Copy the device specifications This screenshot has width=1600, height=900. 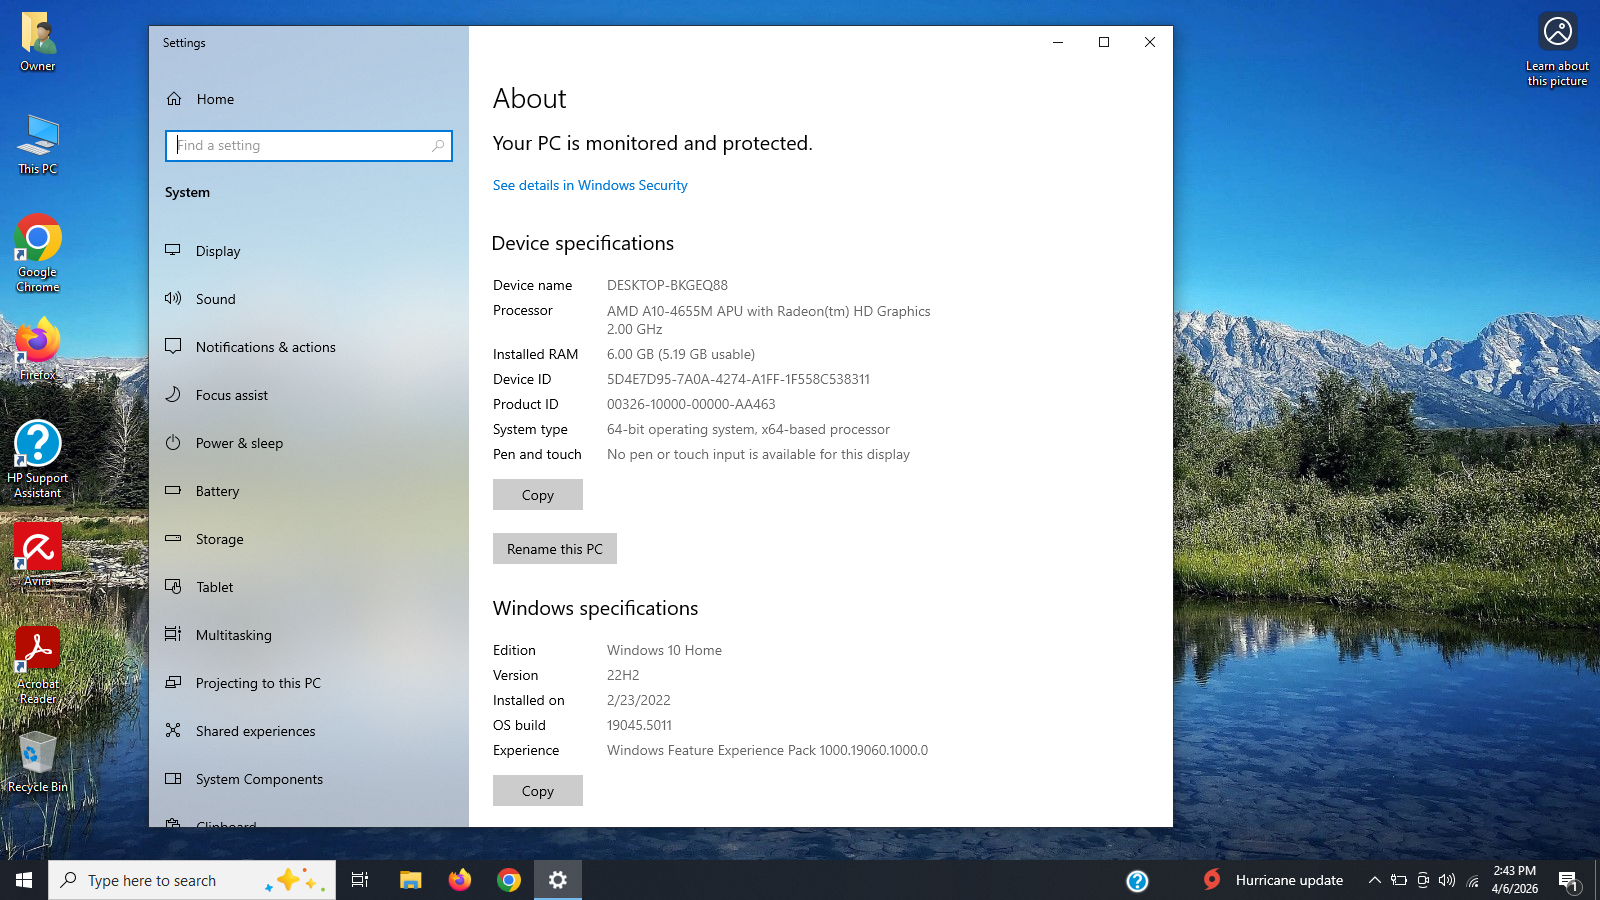537,495
